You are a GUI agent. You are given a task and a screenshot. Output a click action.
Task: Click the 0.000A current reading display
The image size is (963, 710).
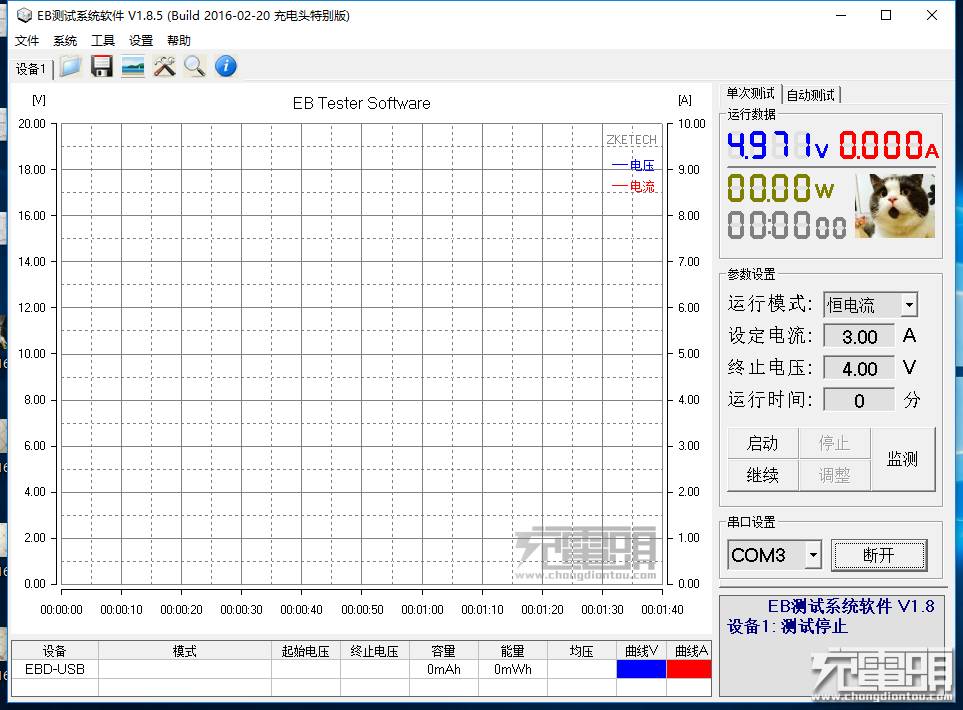[889, 146]
